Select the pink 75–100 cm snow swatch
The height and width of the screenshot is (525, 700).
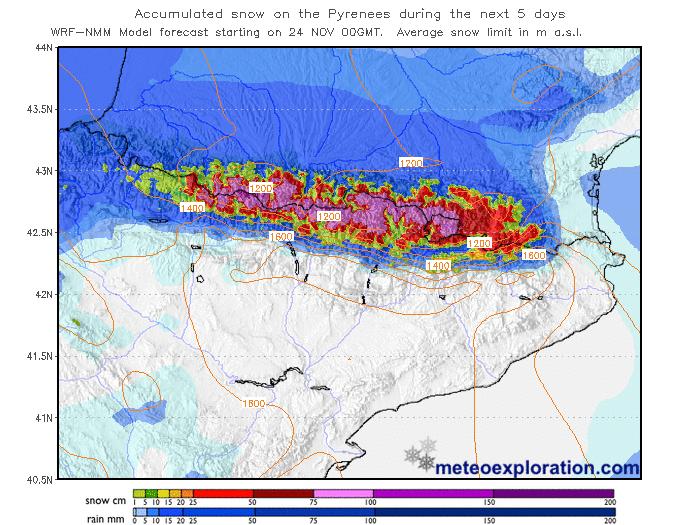point(344,493)
